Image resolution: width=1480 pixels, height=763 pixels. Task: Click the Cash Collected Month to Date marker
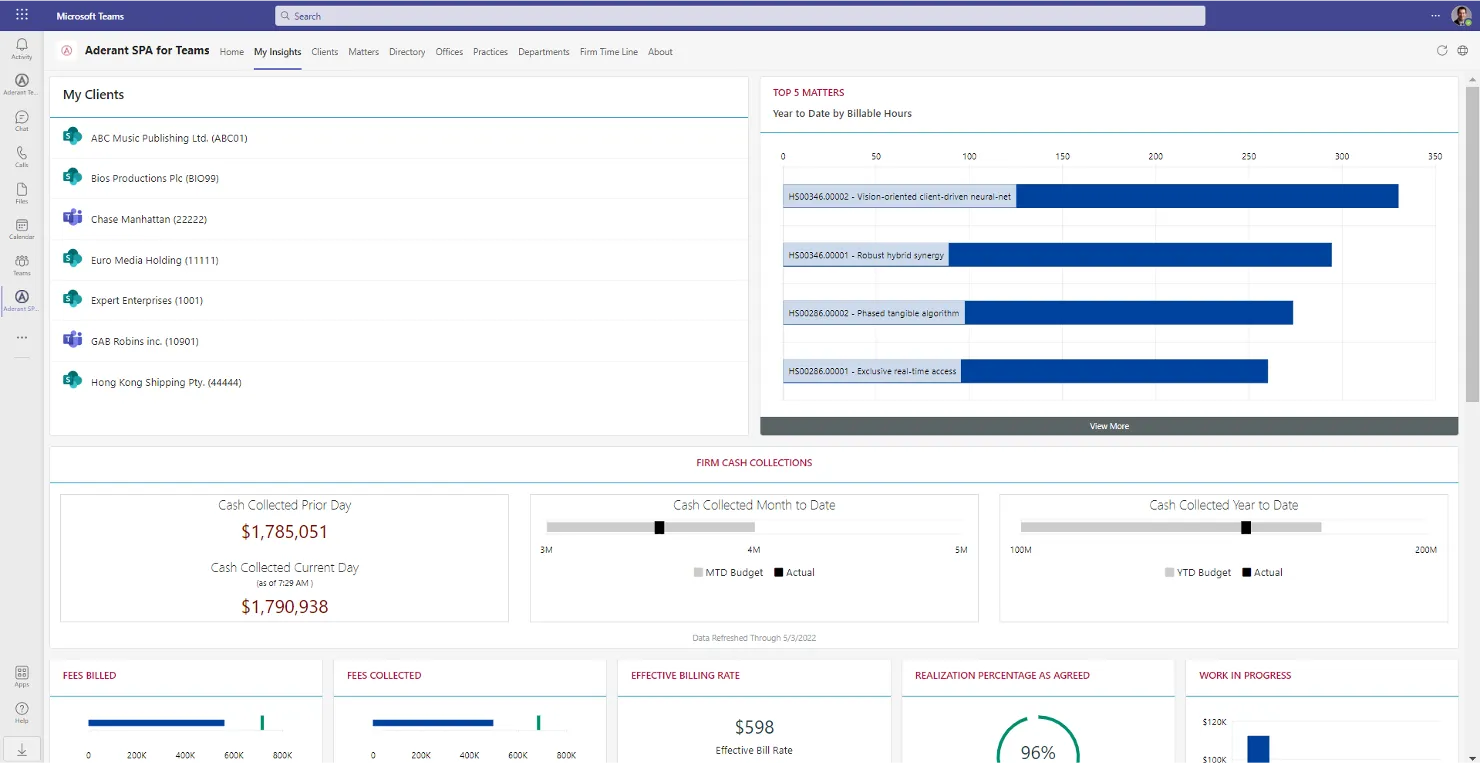pos(659,527)
